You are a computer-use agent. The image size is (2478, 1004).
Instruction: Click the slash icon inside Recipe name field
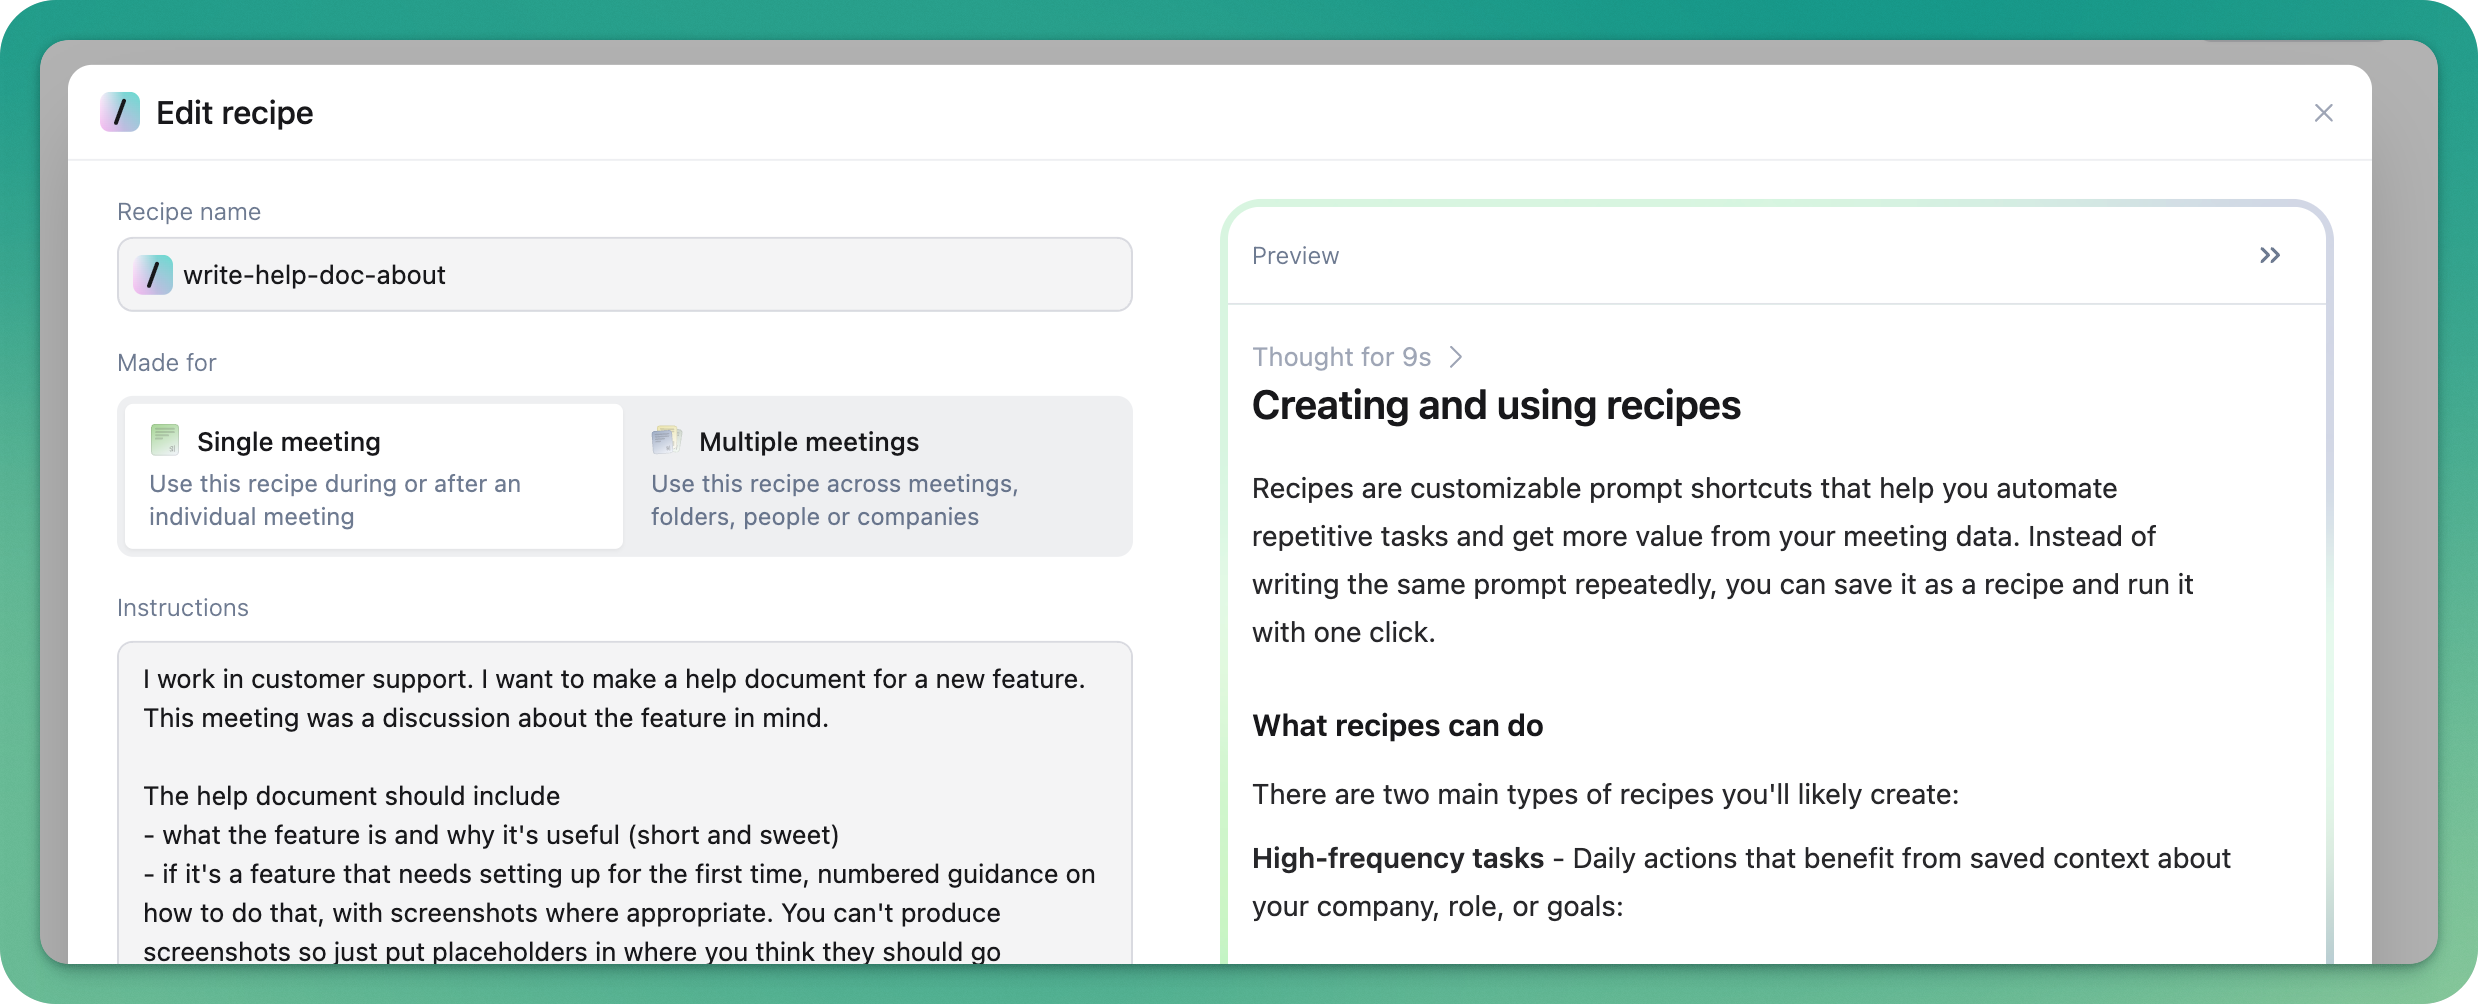[x=153, y=274]
